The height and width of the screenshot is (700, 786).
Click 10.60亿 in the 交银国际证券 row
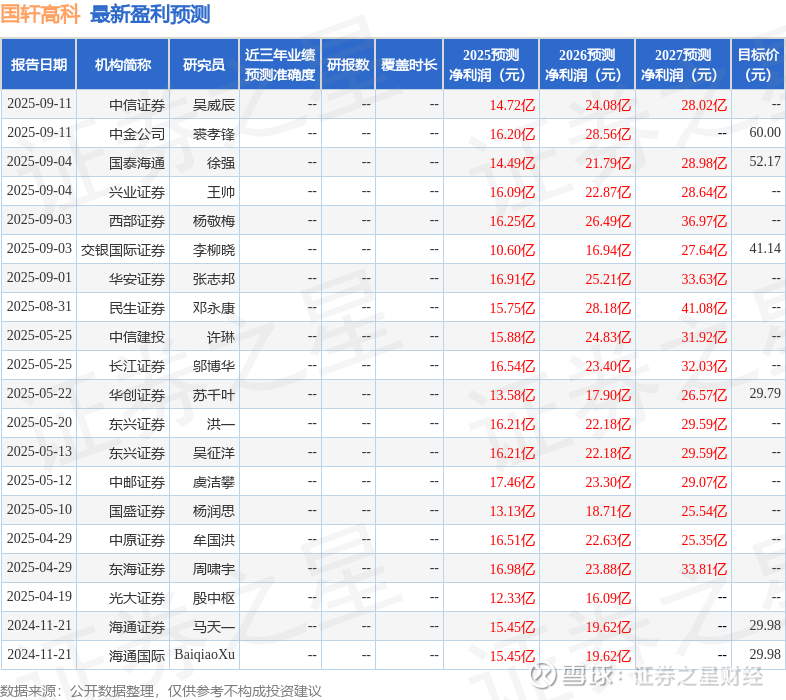coord(512,250)
